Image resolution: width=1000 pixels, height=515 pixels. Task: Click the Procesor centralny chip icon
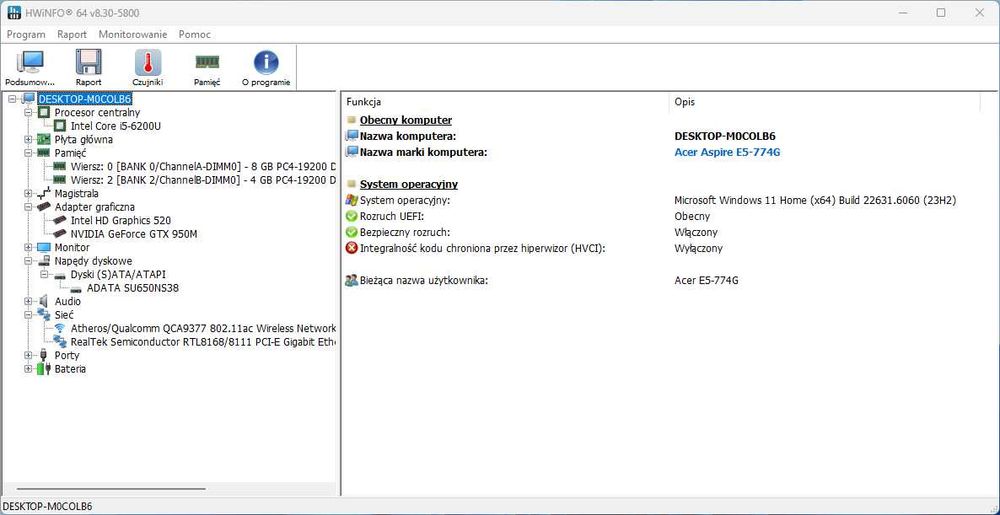coord(43,112)
